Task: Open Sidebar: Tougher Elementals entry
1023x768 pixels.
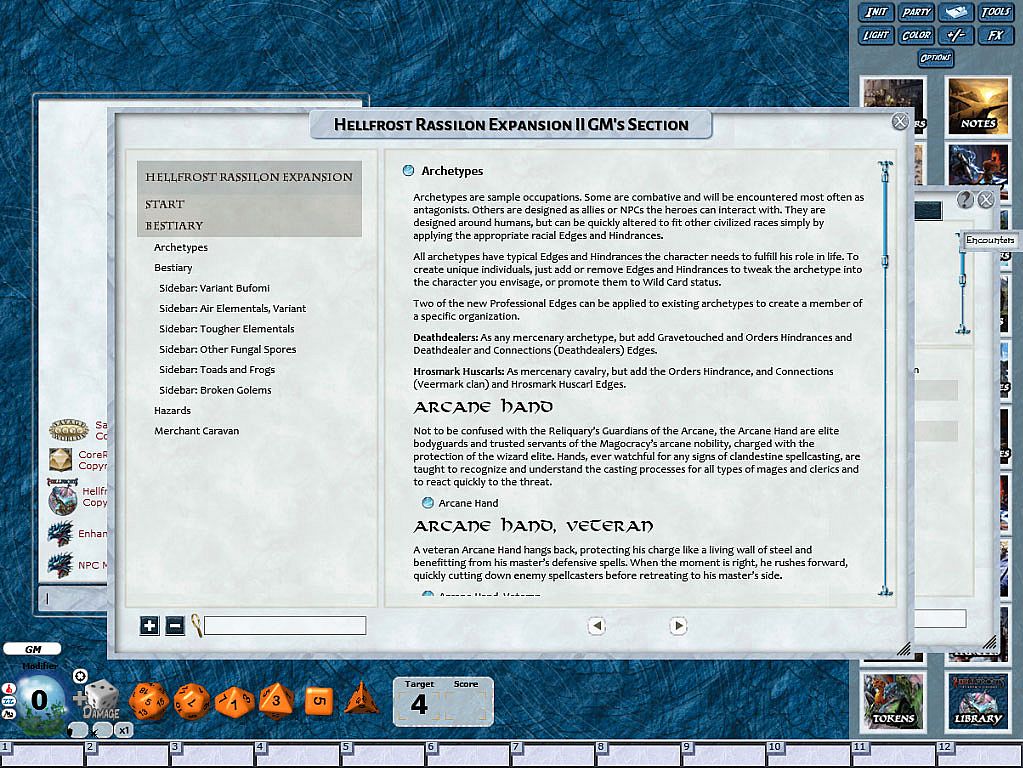Action: click(x=226, y=329)
